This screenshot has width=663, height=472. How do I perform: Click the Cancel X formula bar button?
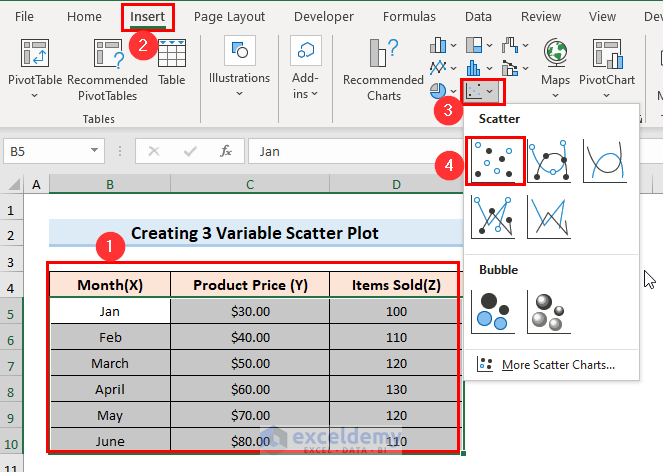coord(154,151)
